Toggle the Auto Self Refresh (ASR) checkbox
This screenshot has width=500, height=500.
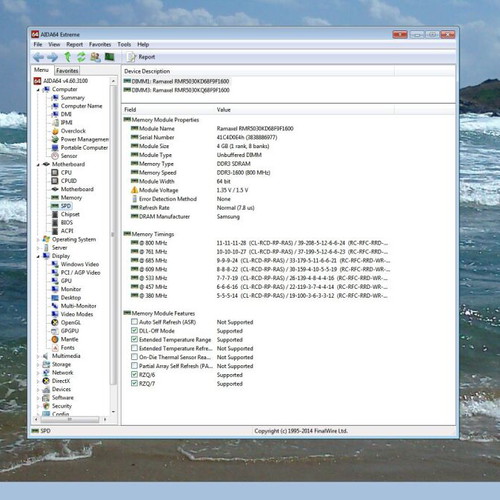point(134,322)
